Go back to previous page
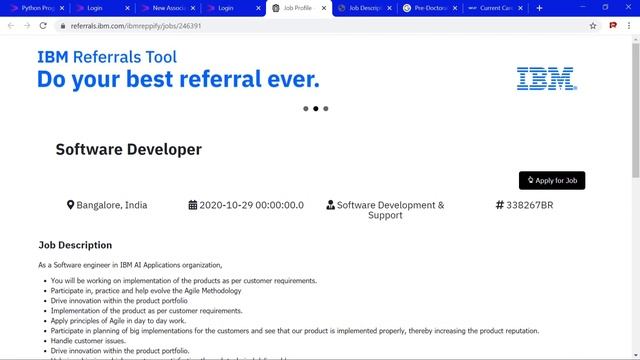Image resolution: width=640 pixels, height=360 pixels. pyautogui.click(x=11, y=26)
